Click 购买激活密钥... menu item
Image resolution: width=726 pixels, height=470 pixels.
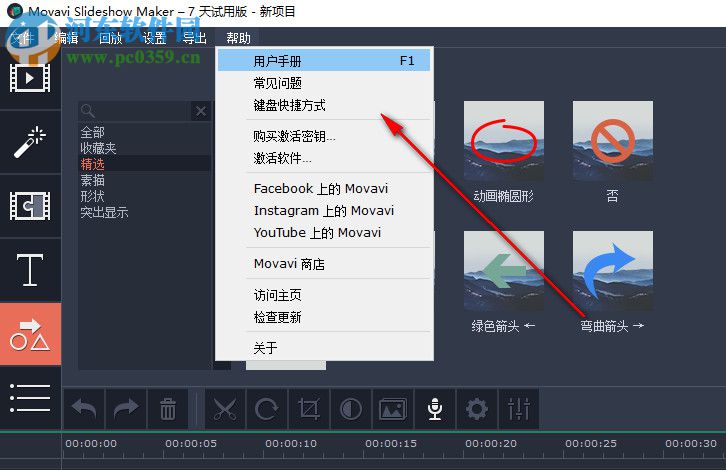(324, 136)
